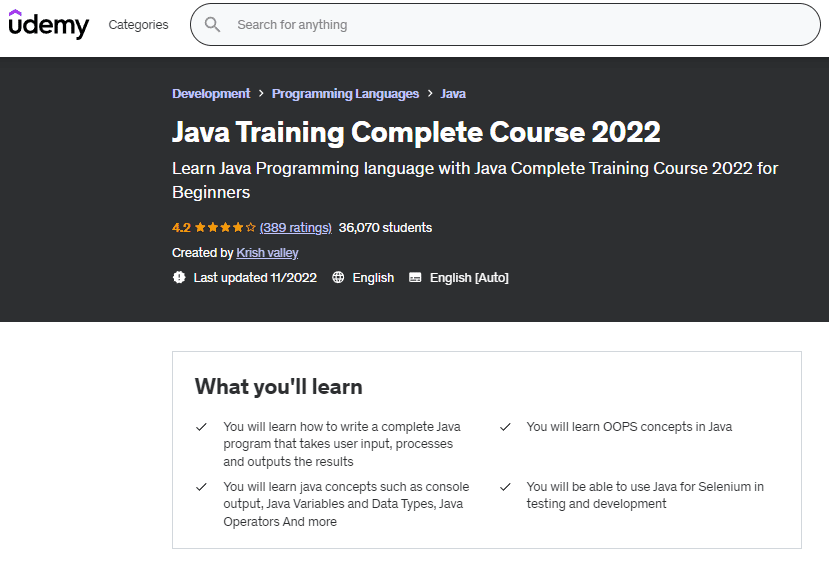Click the 4.2 rating number
The width and height of the screenshot is (829, 580).
point(181,227)
